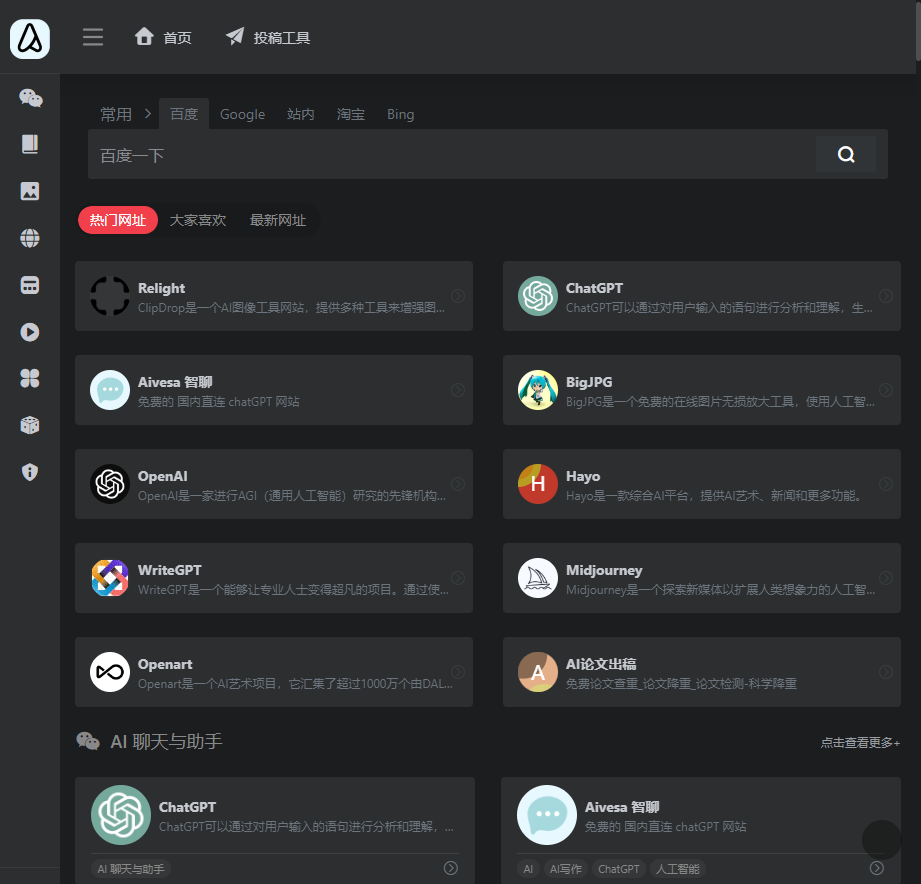Click the colorful WriteGPT logo
This screenshot has height=884, width=921.
coord(110,578)
